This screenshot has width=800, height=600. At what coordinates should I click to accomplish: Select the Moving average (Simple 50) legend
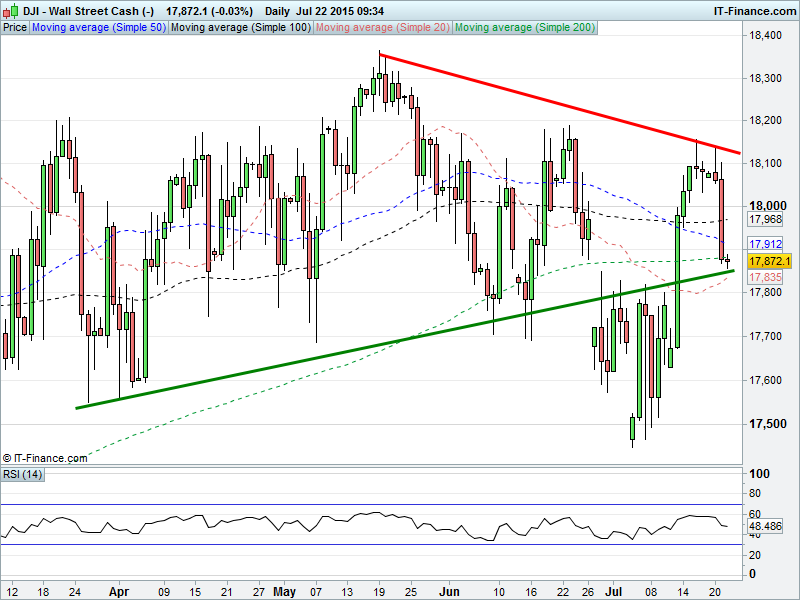point(98,28)
